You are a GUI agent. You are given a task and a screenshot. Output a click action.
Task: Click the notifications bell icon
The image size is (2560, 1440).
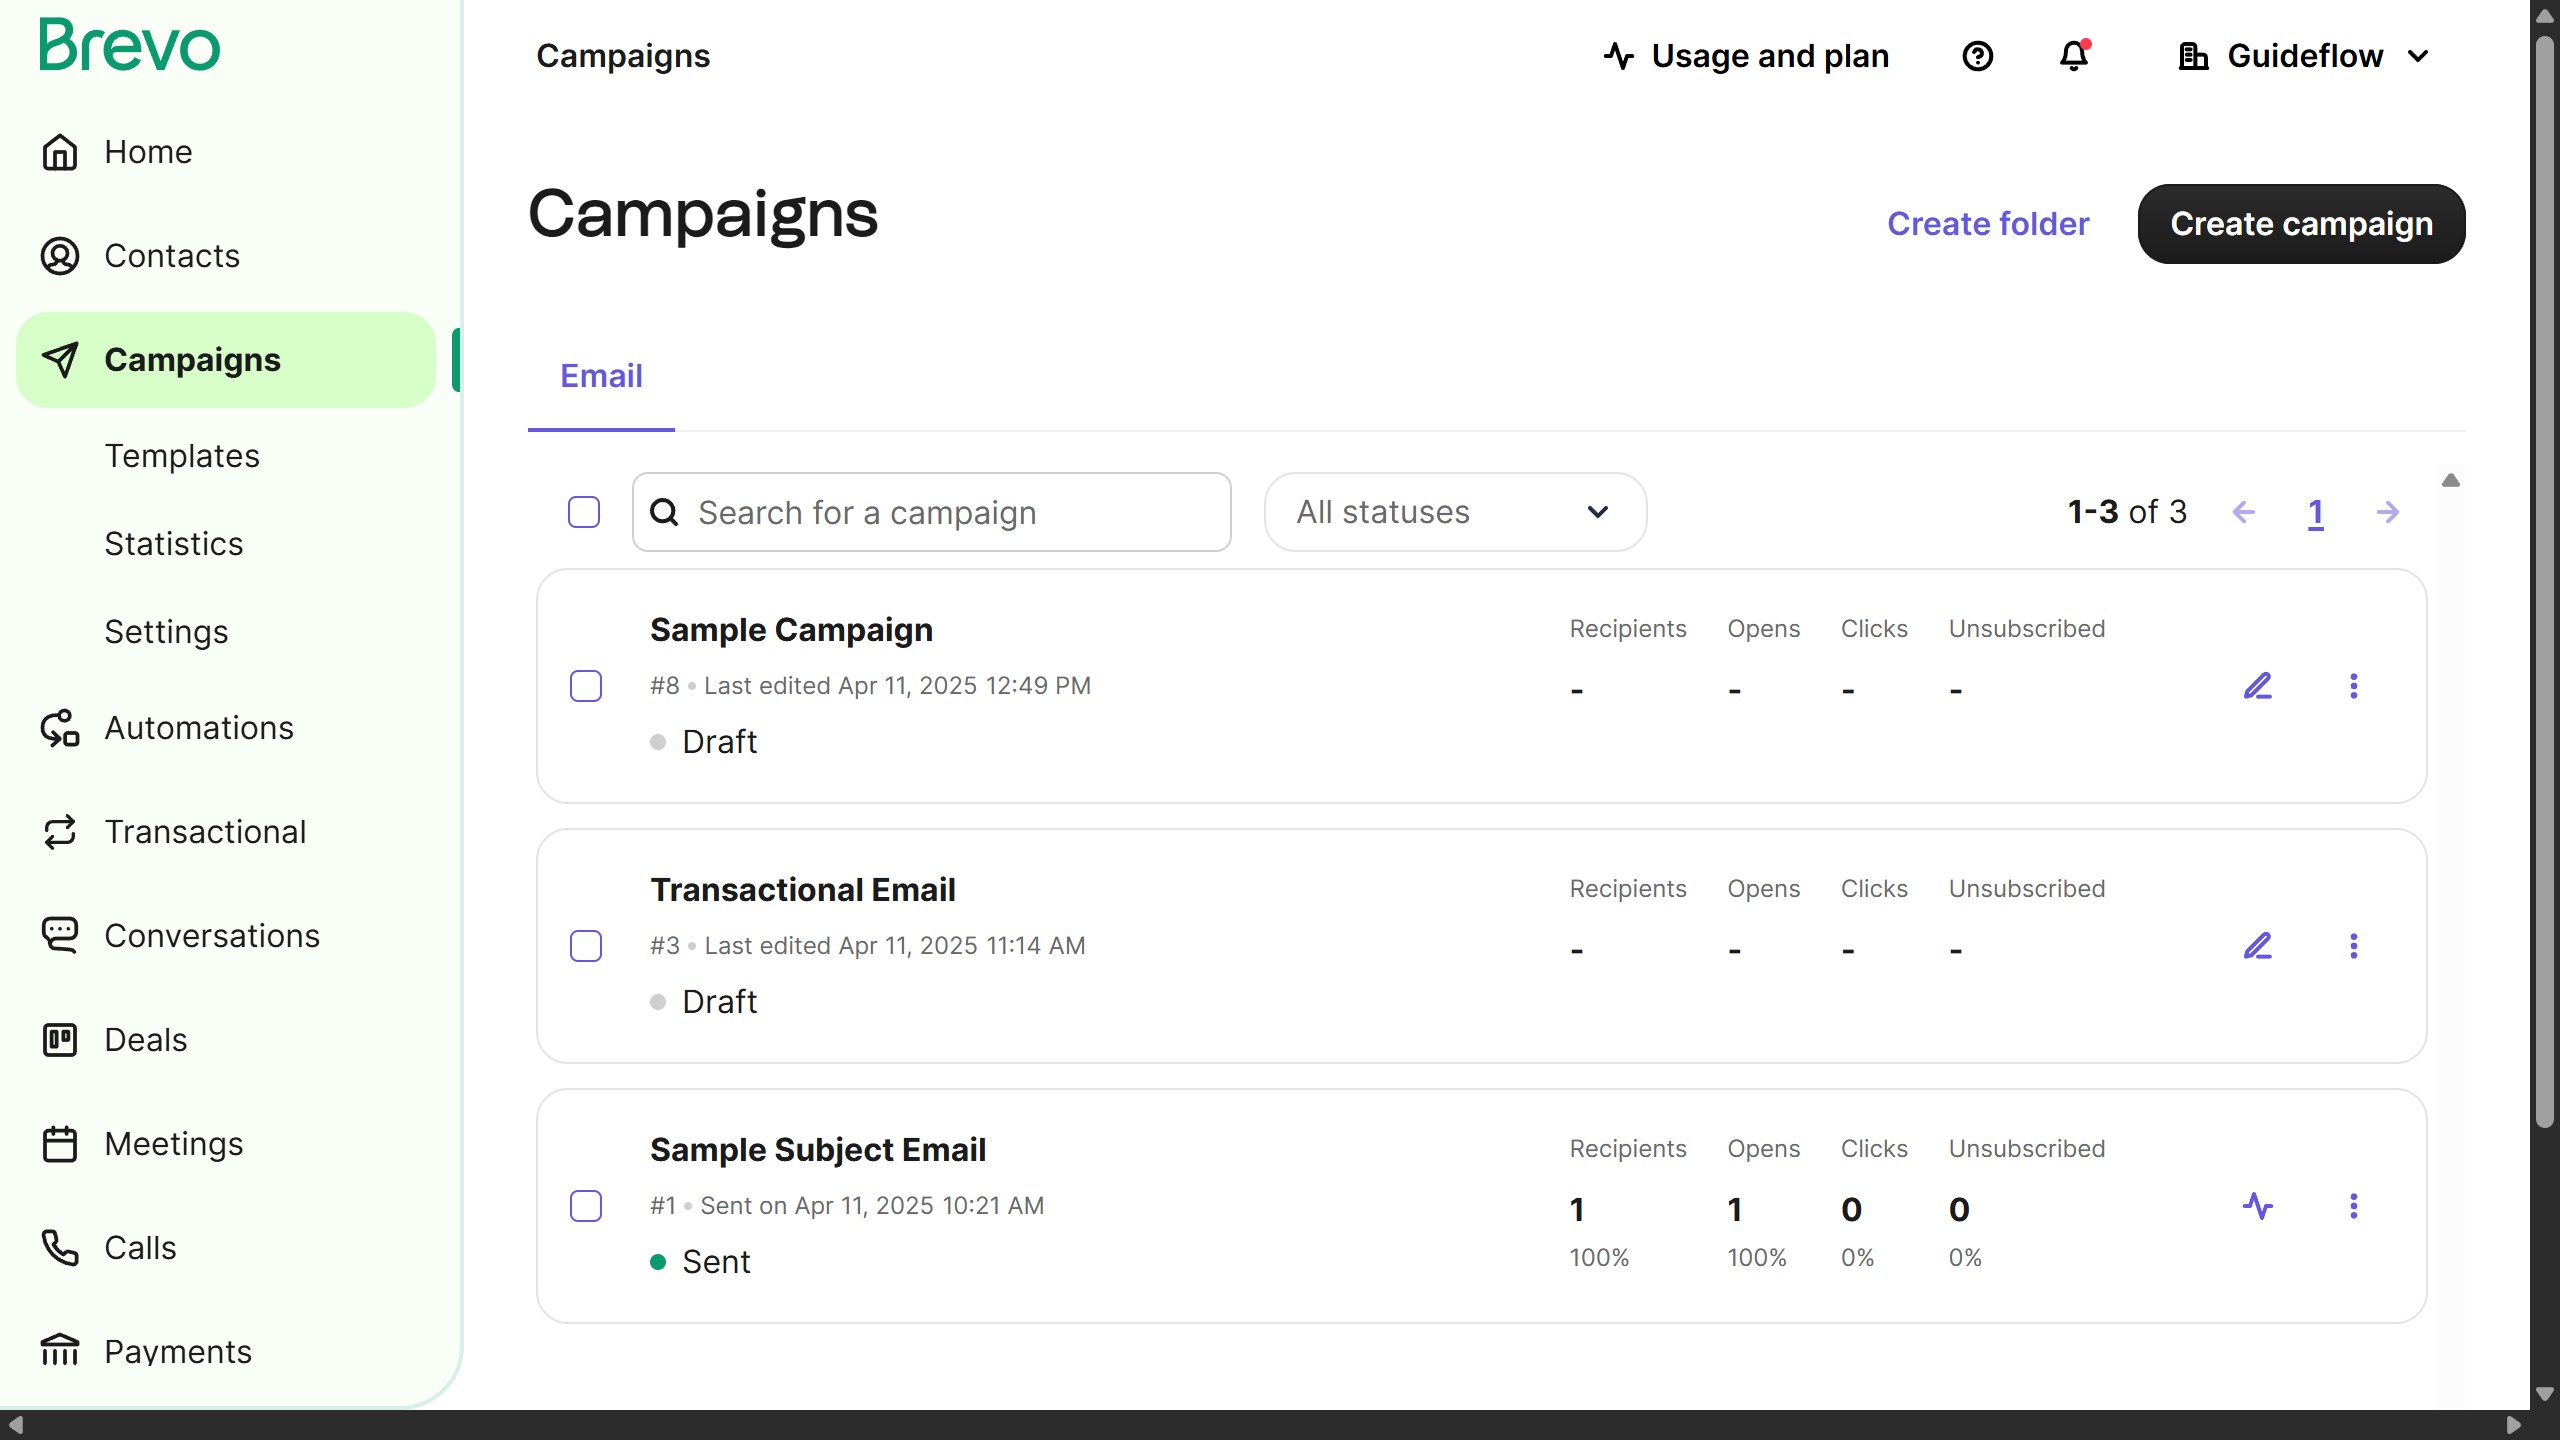pyautogui.click(x=2074, y=56)
